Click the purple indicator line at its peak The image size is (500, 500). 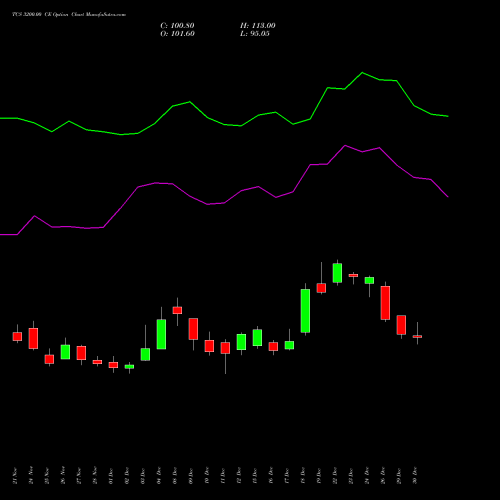(345, 146)
